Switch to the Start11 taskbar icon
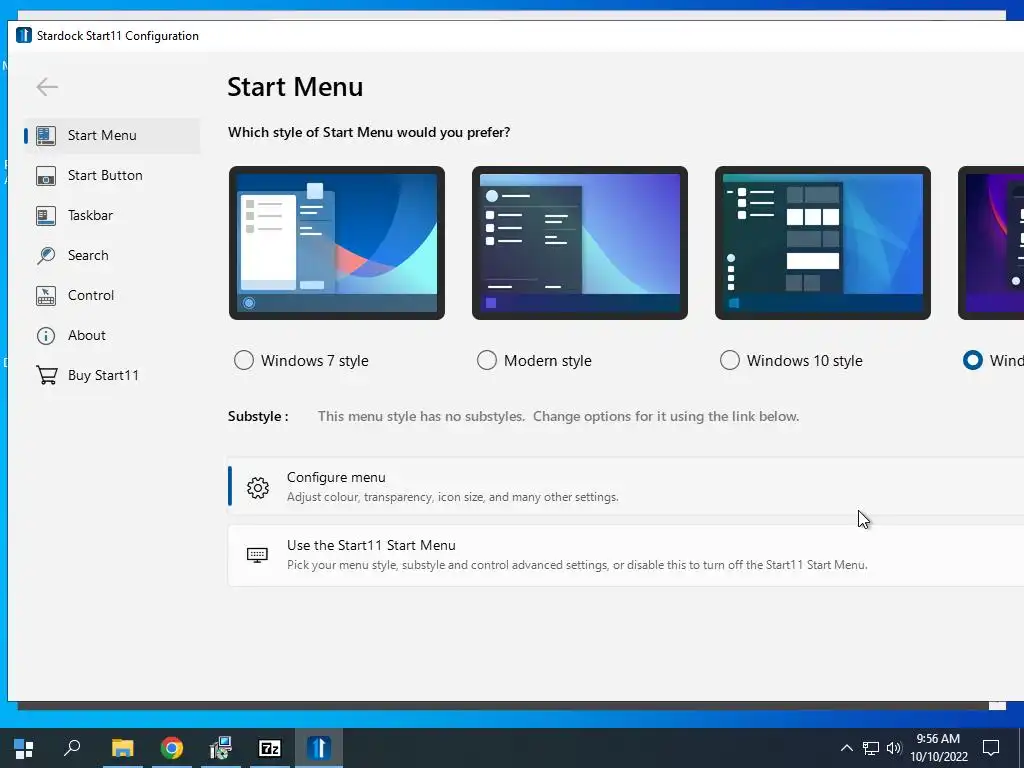The image size is (1024, 768). tap(319, 748)
